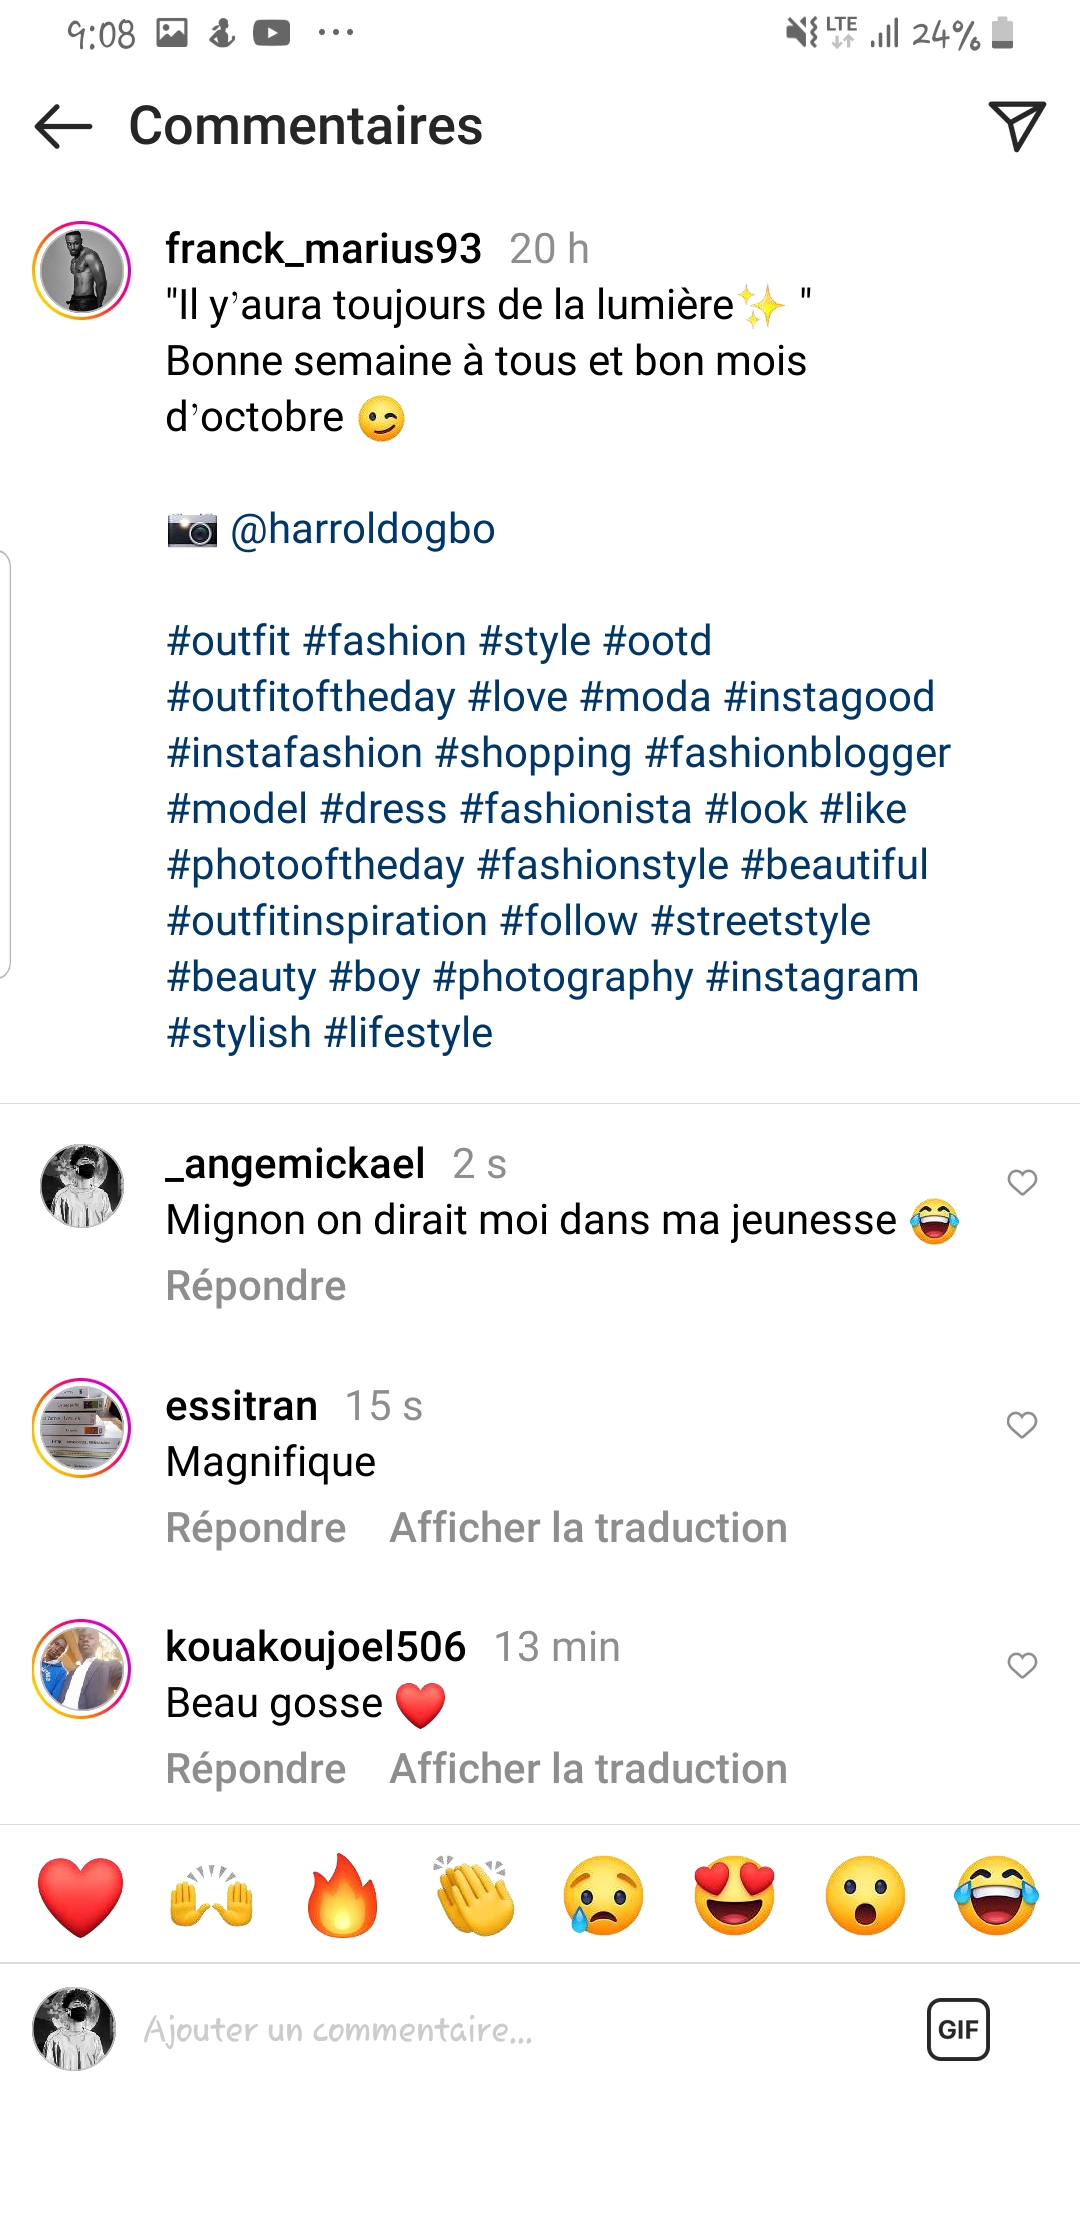Reply to _angemickael's comment
Screen dimensions: 1080x2220
click(256, 1286)
